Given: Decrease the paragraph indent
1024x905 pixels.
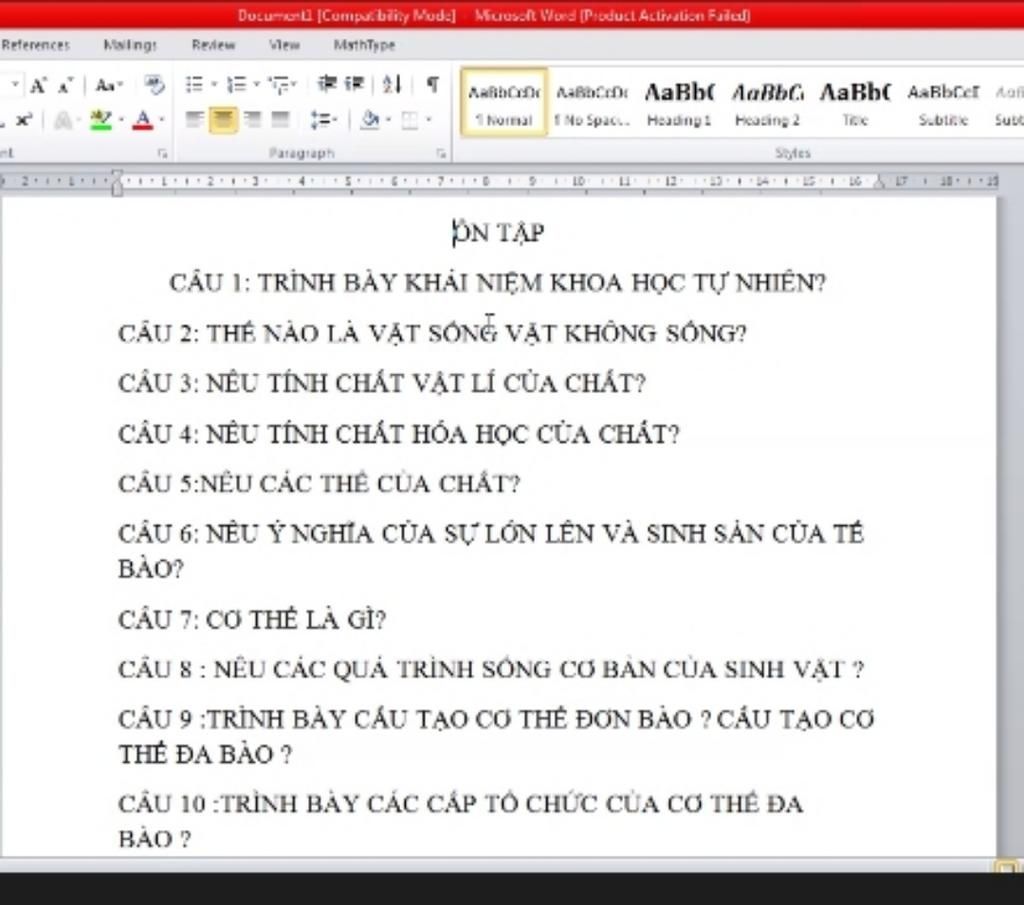Looking at the screenshot, I should pos(327,84).
